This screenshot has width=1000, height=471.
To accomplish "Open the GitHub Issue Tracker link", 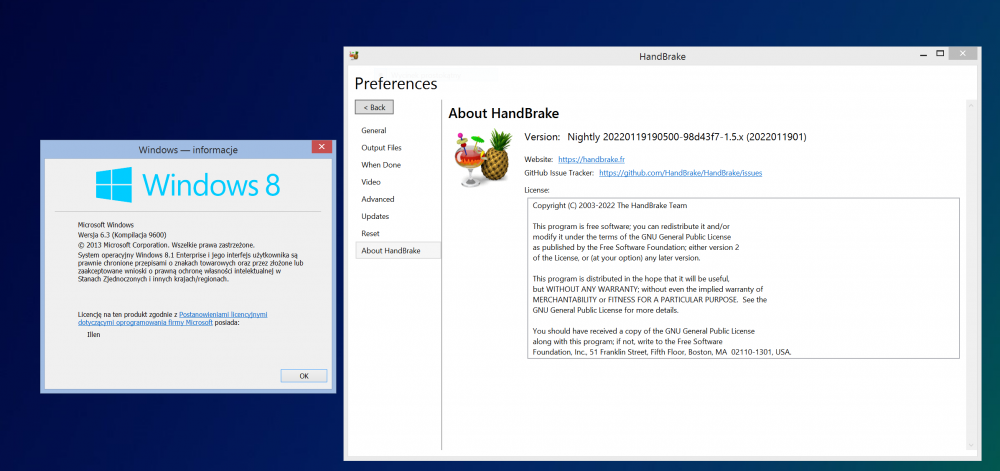I will click(x=680, y=173).
